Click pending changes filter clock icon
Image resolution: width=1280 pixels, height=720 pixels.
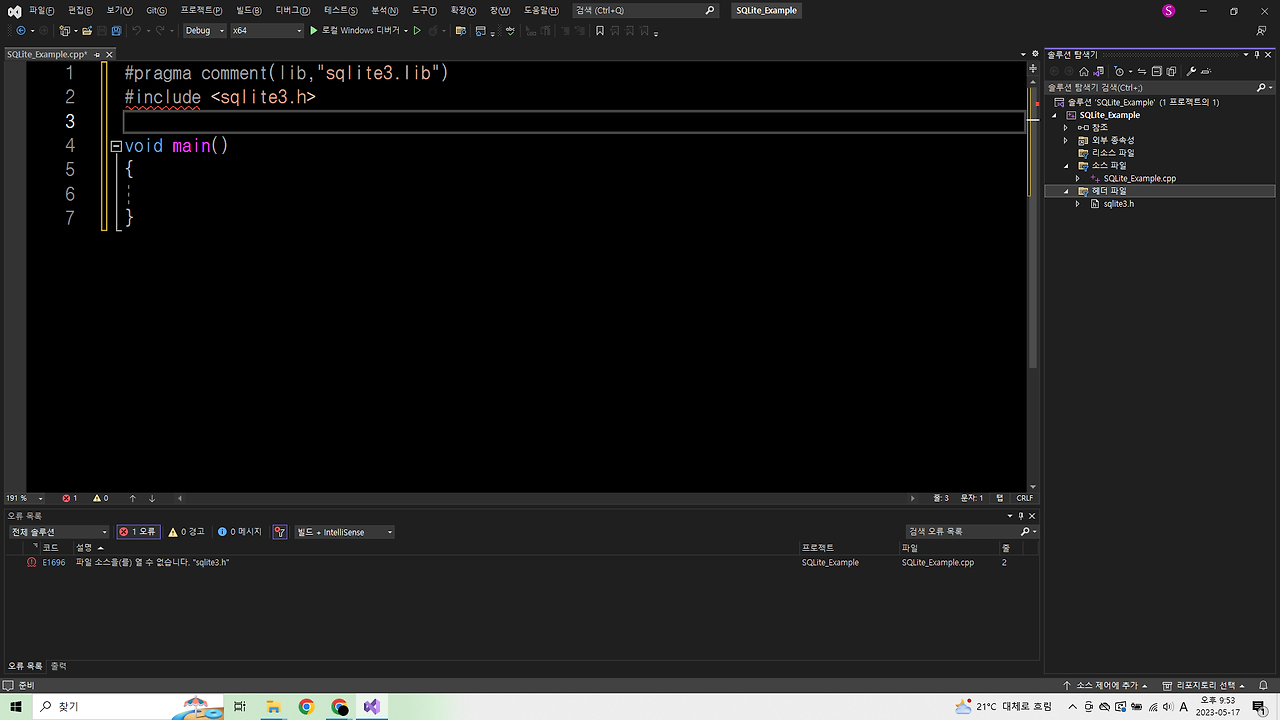click(x=1119, y=71)
